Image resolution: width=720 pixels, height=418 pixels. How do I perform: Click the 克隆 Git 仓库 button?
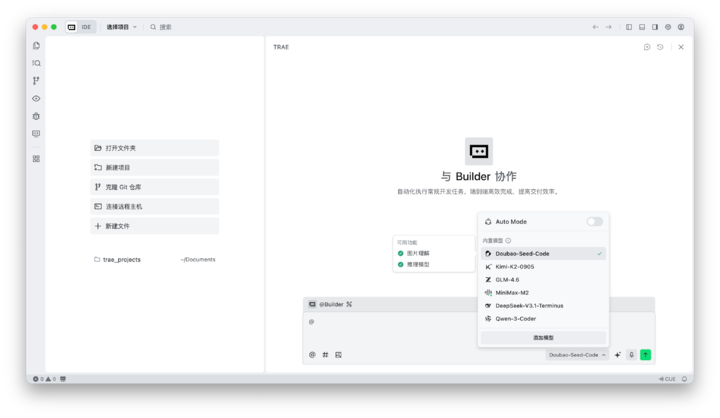click(x=154, y=187)
